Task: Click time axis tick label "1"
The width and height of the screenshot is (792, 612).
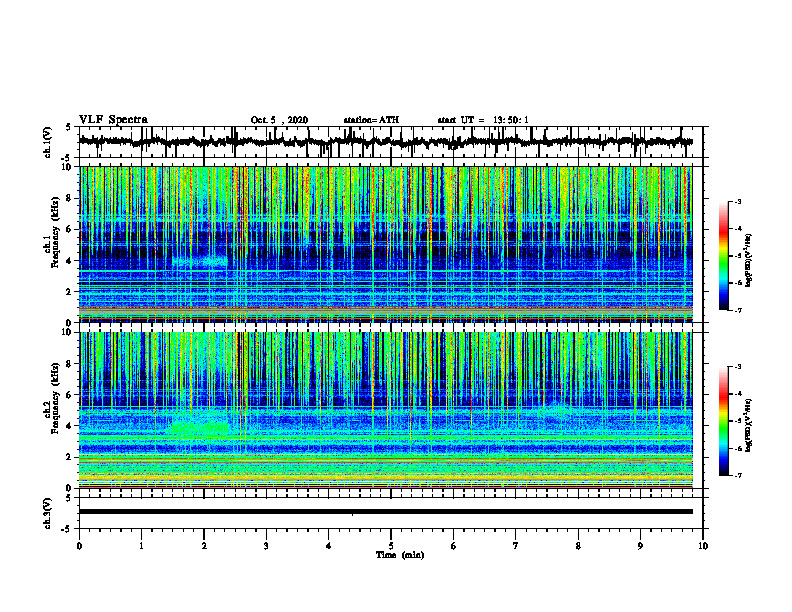Action: [x=141, y=546]
